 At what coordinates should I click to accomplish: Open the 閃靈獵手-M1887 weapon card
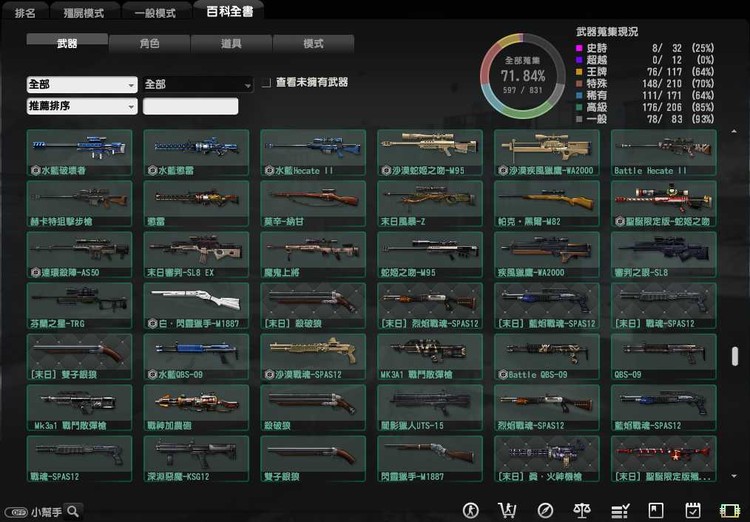pyautogui.click(x=430, y=458)
